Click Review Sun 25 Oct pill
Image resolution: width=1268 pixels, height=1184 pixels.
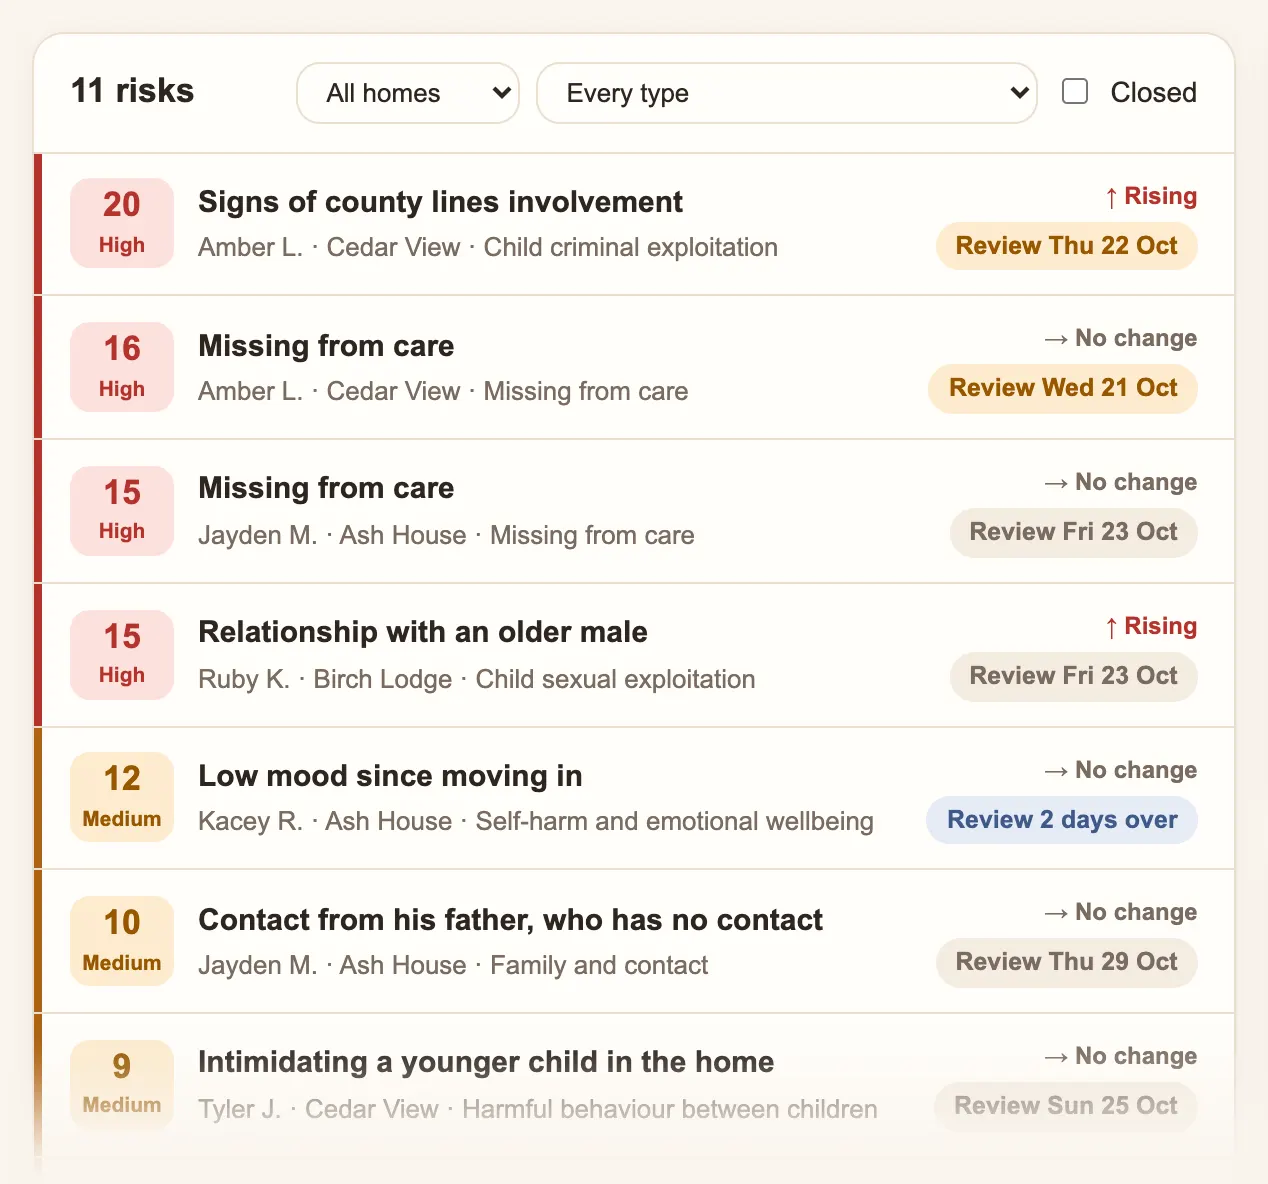[1066, 1106]
